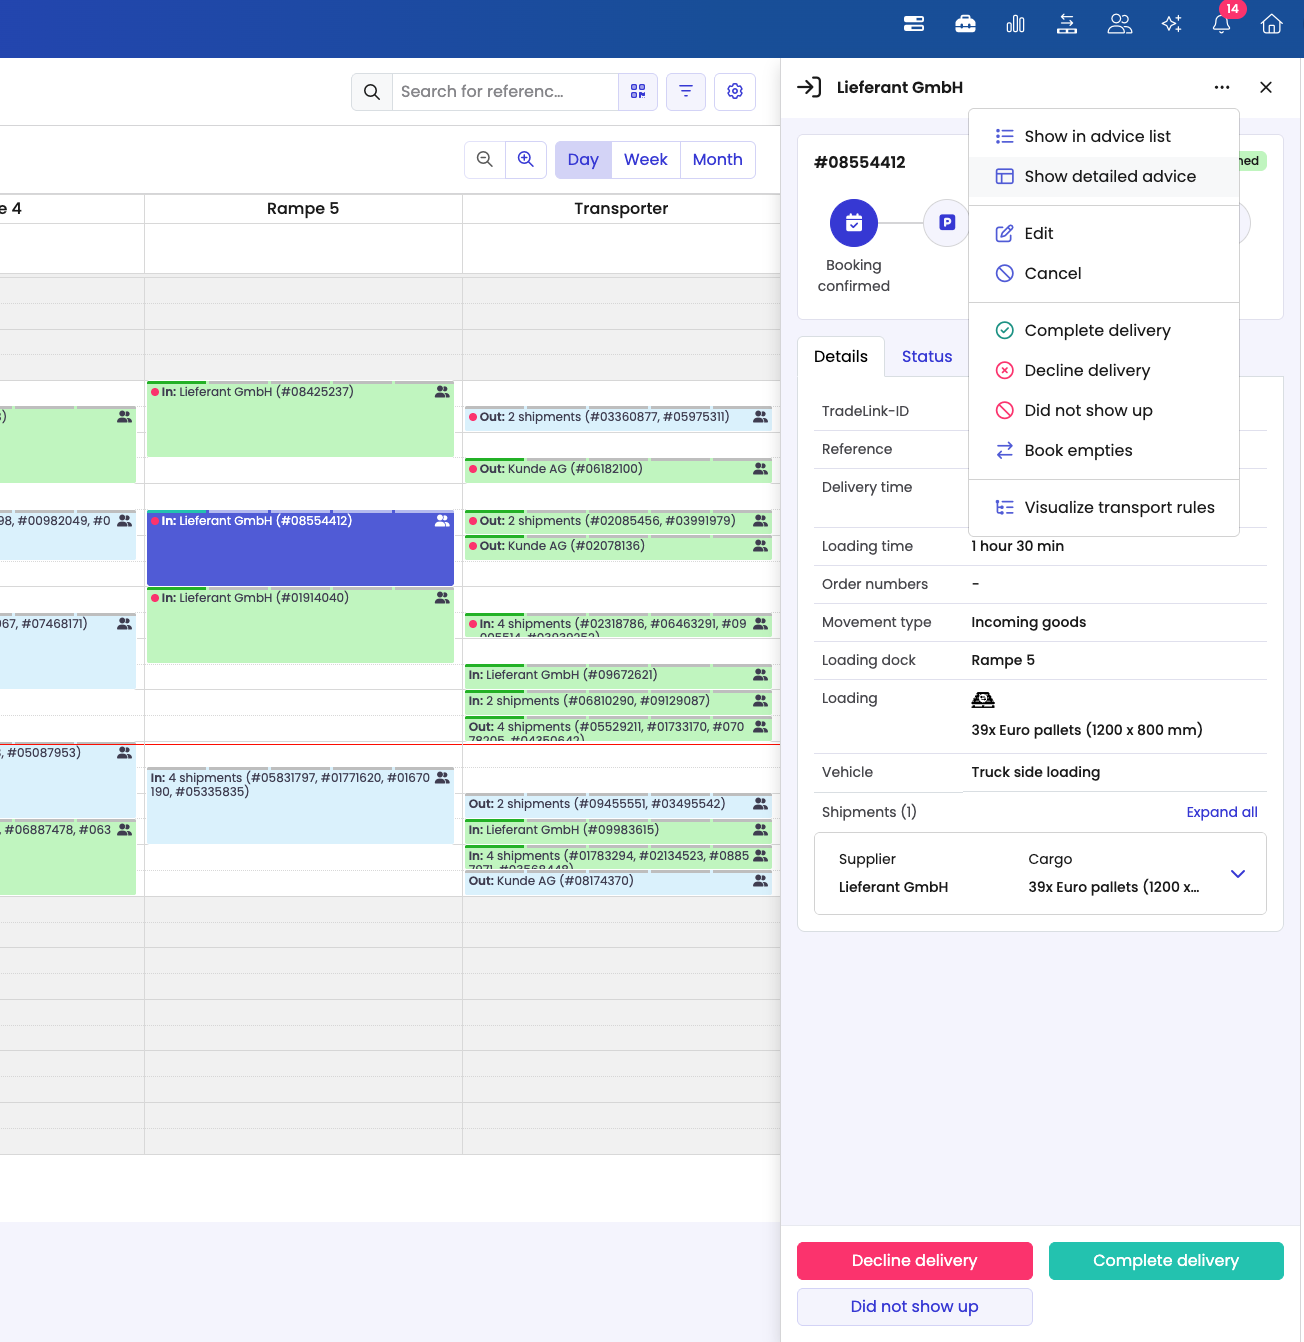Click the green Complete delivery button
The image size is (1304, 1342).
[x=1166, y=1261]
